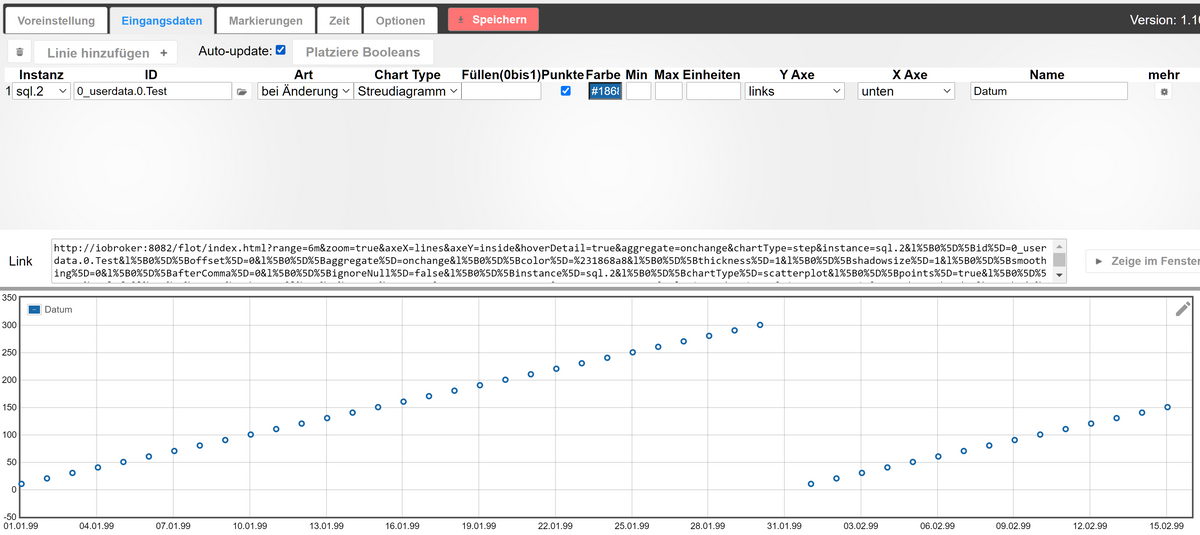Image resolution: width=1200 pixels, height=535 pixels.
Task: Click the Datum legend label
Action: pos(58,310)
